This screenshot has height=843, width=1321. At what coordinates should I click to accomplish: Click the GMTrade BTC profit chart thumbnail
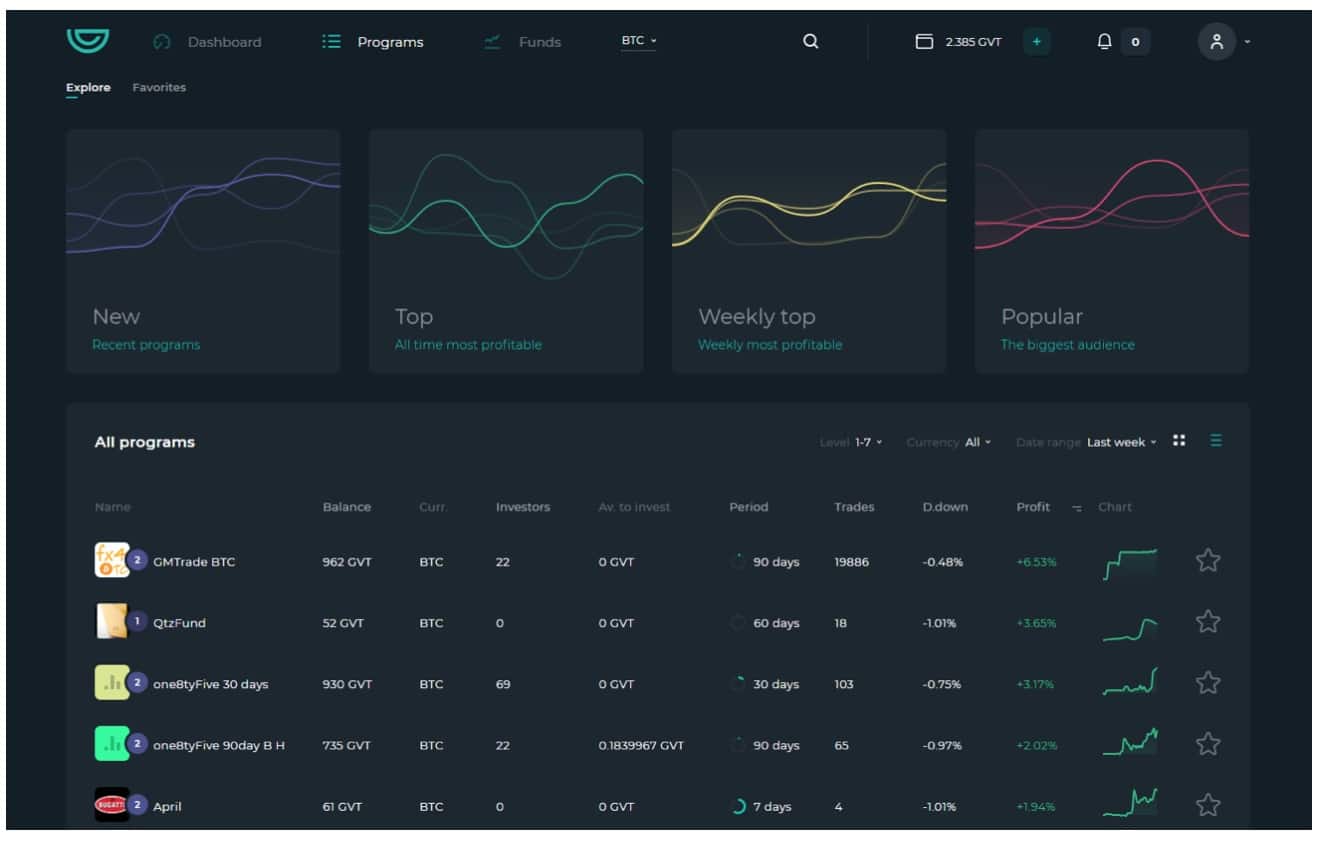(x=1130, y=563)
